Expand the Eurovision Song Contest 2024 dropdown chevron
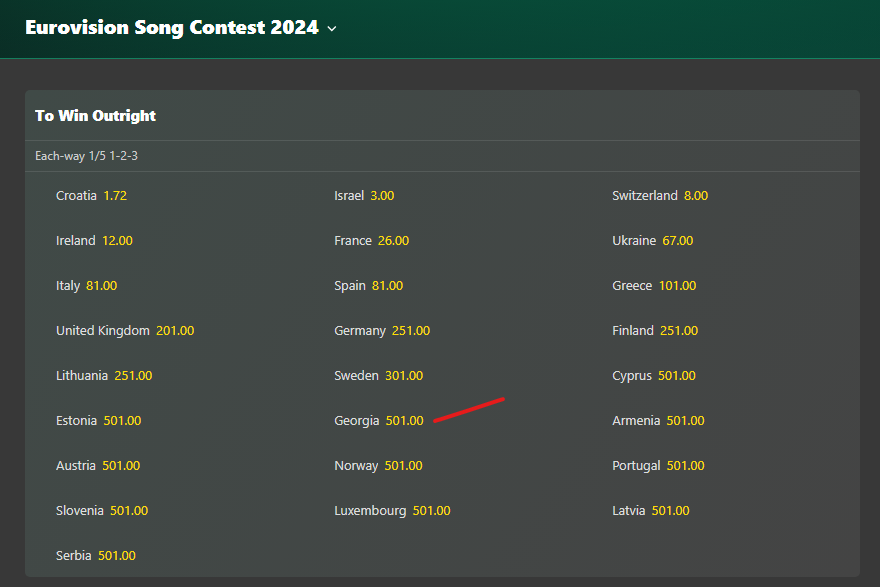This screenshot has height=587, width=880. (332, 29)
